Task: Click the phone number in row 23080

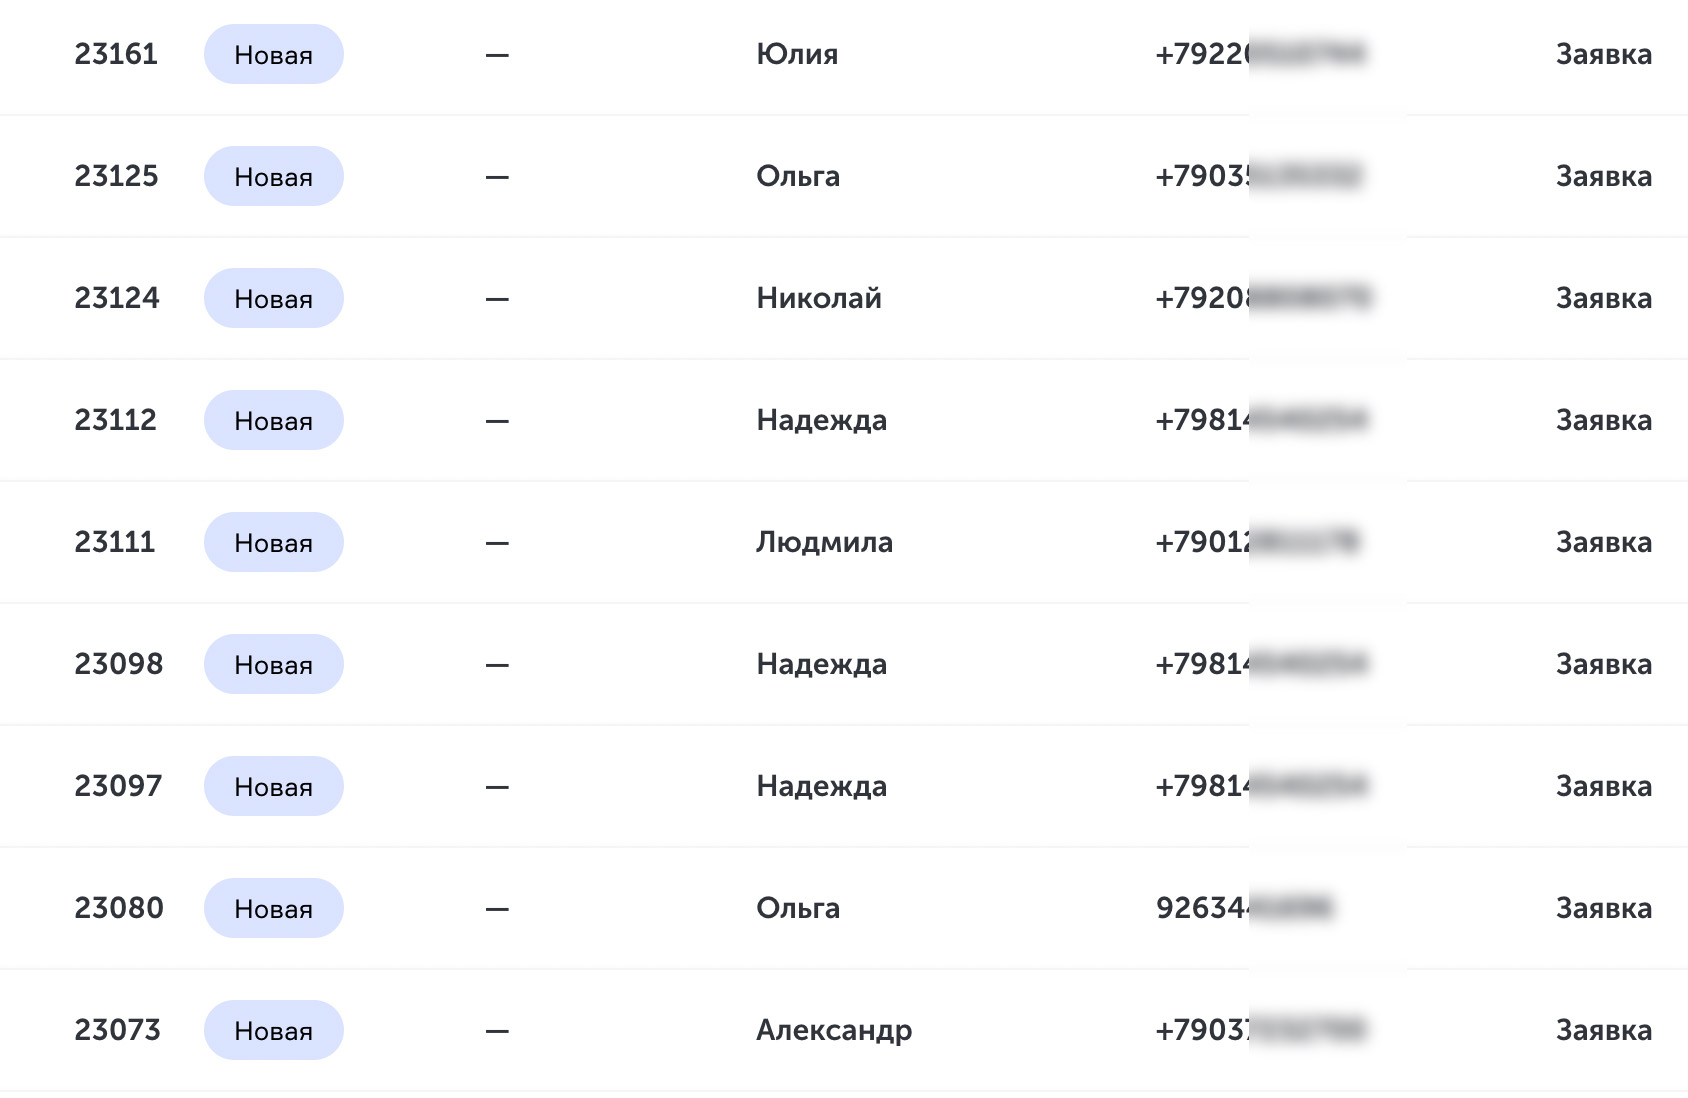Action: click(1244, 908)
